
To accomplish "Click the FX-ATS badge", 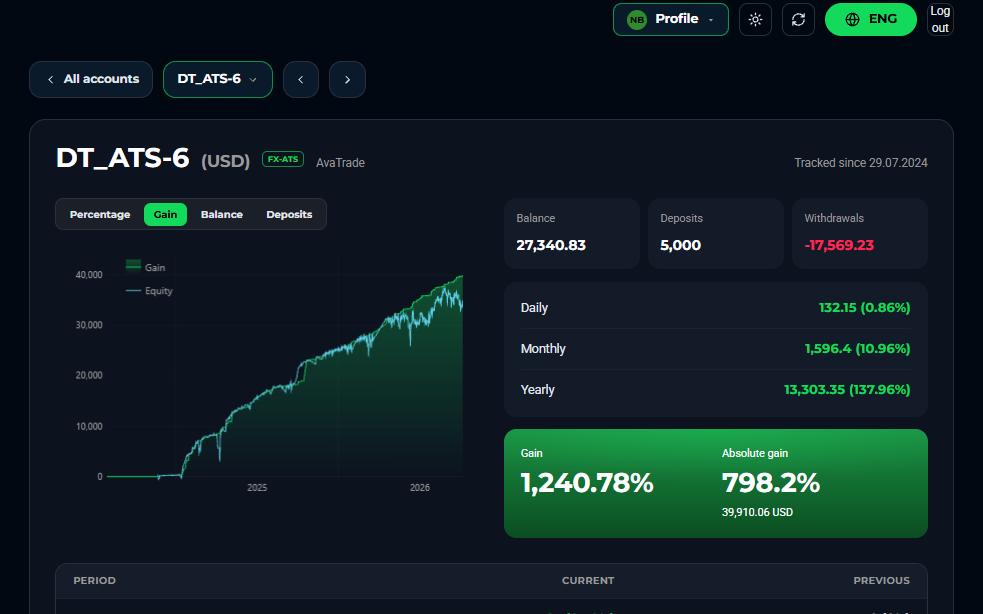I will 283,159.
